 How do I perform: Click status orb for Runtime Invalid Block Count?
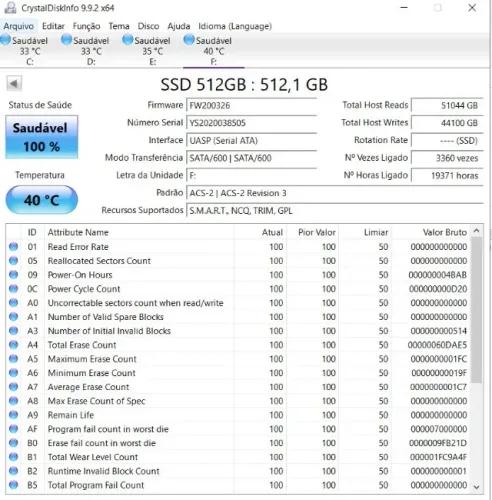point(13,471)
